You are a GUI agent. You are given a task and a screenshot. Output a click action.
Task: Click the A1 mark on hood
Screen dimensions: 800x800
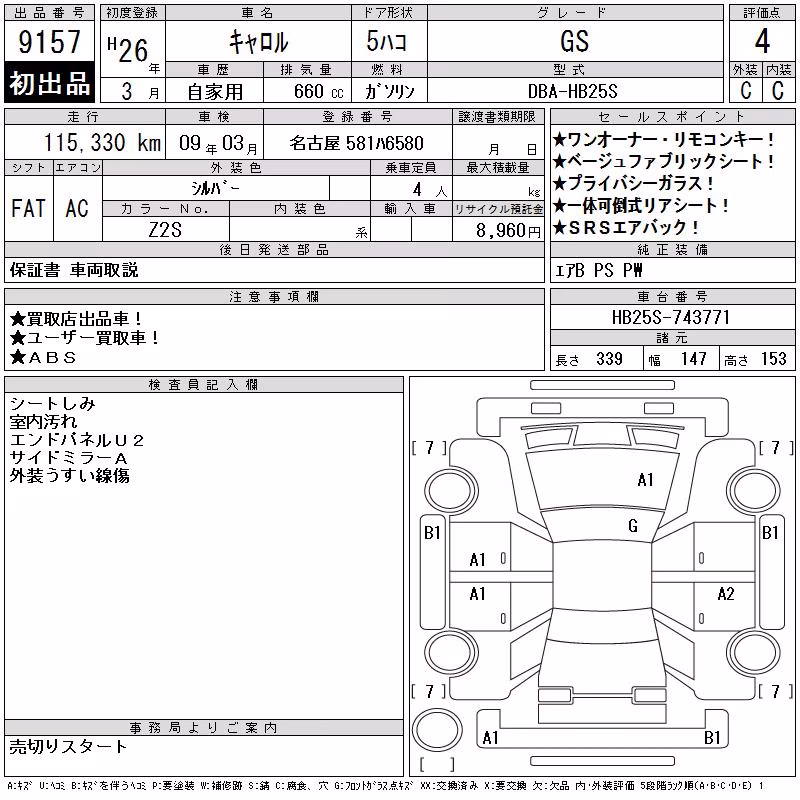(x=645, y=480)
